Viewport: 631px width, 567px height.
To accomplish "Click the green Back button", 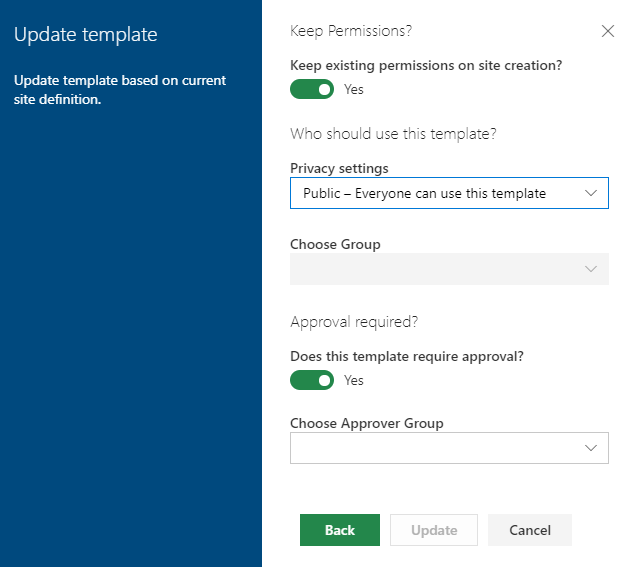I will [340, 530].
